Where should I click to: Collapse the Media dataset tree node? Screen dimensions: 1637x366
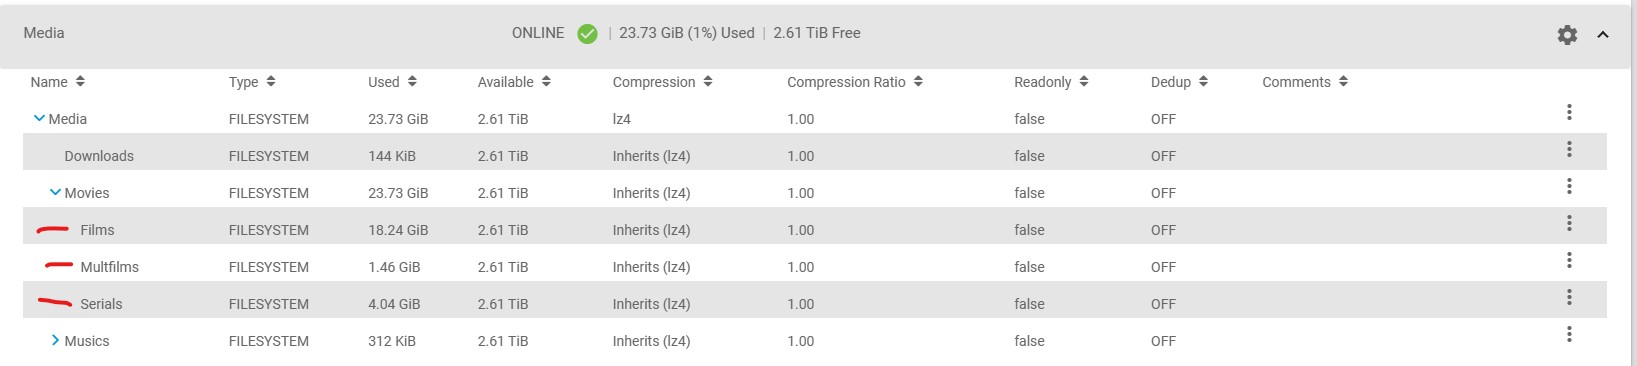pos(39,118)
